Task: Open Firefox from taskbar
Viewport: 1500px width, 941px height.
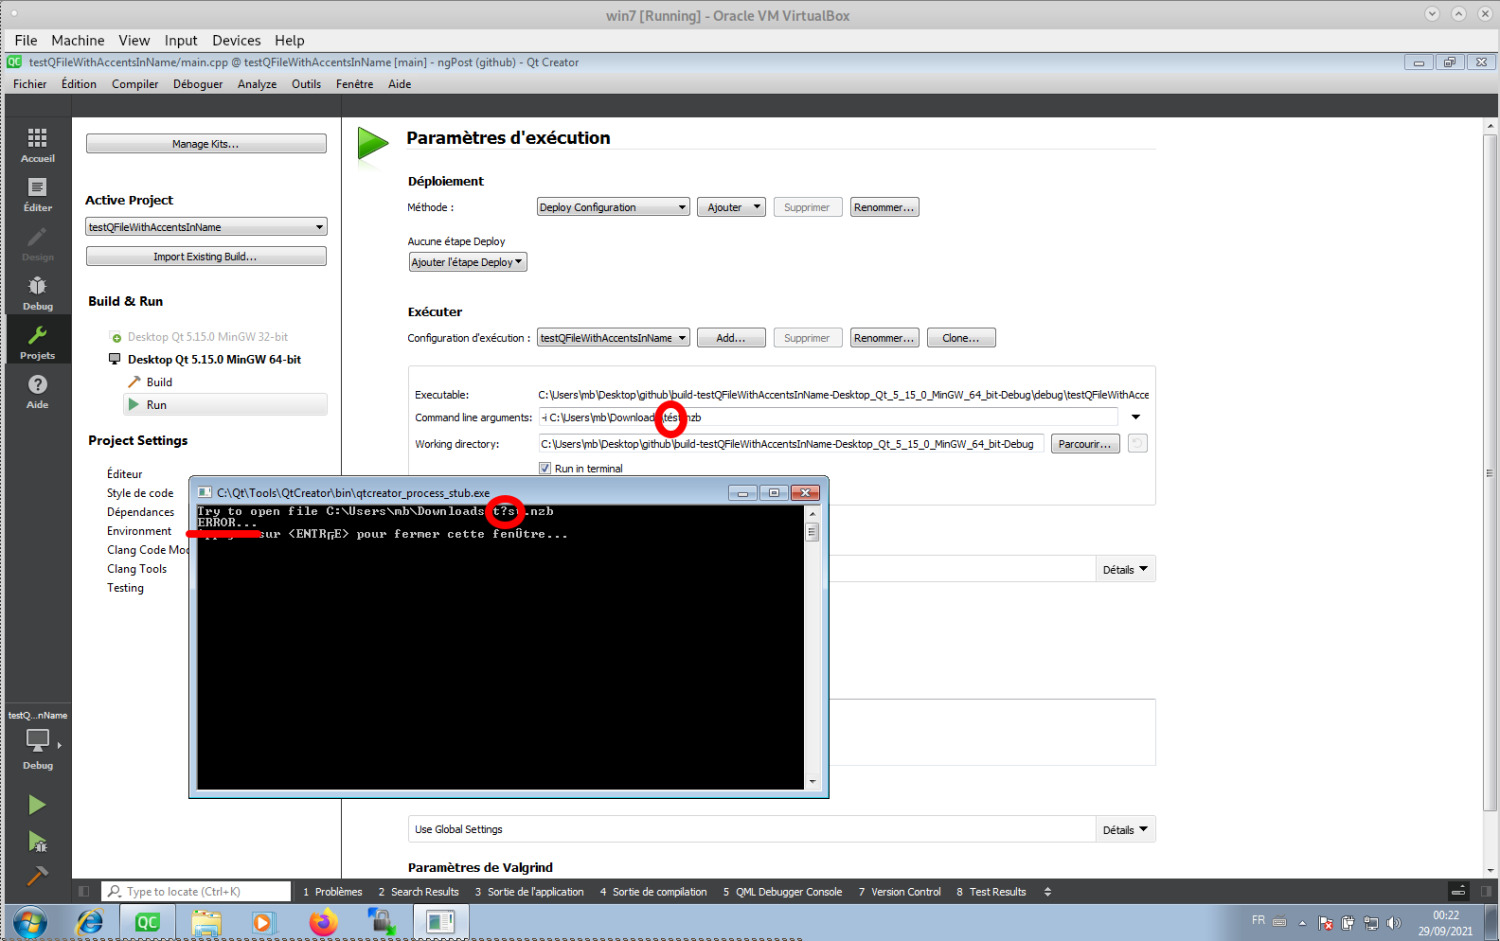Action: pyautogui.click(x=323, y=922)
